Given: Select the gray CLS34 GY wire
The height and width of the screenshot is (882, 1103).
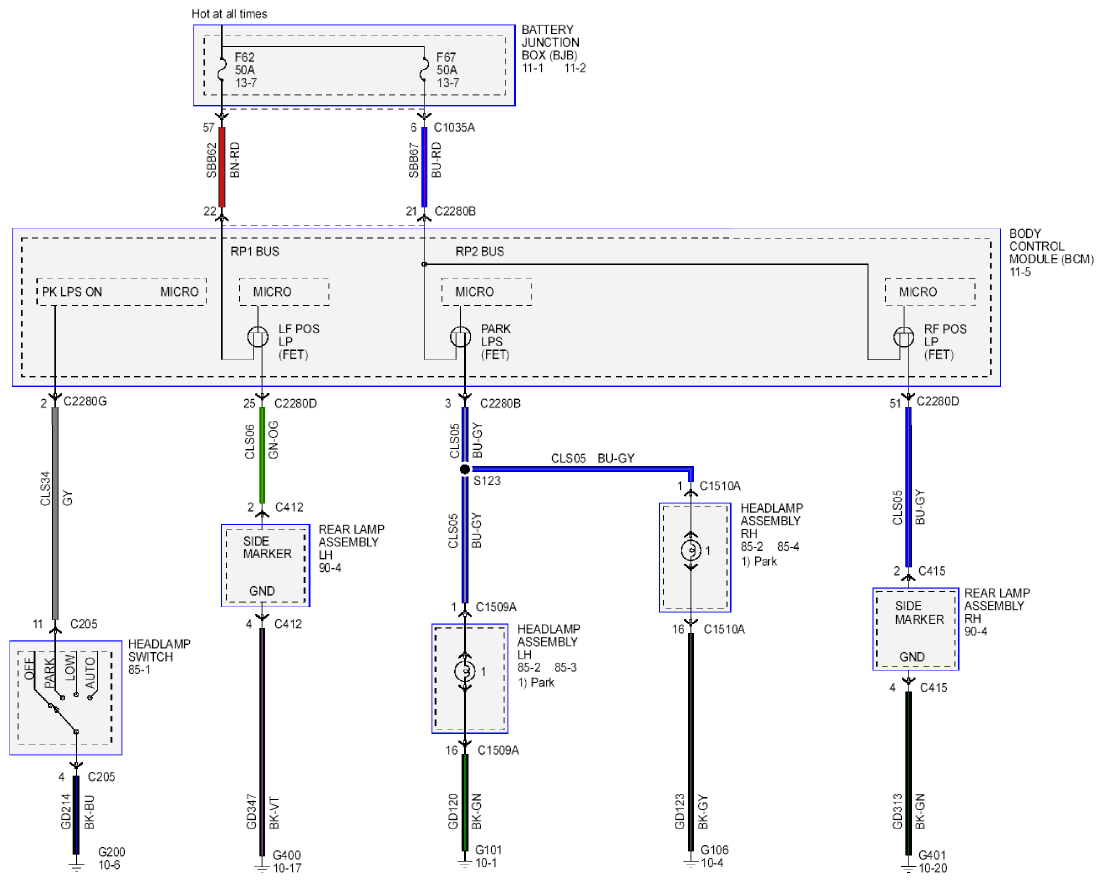Looking at the screenshot, I should tap(55, 513).
